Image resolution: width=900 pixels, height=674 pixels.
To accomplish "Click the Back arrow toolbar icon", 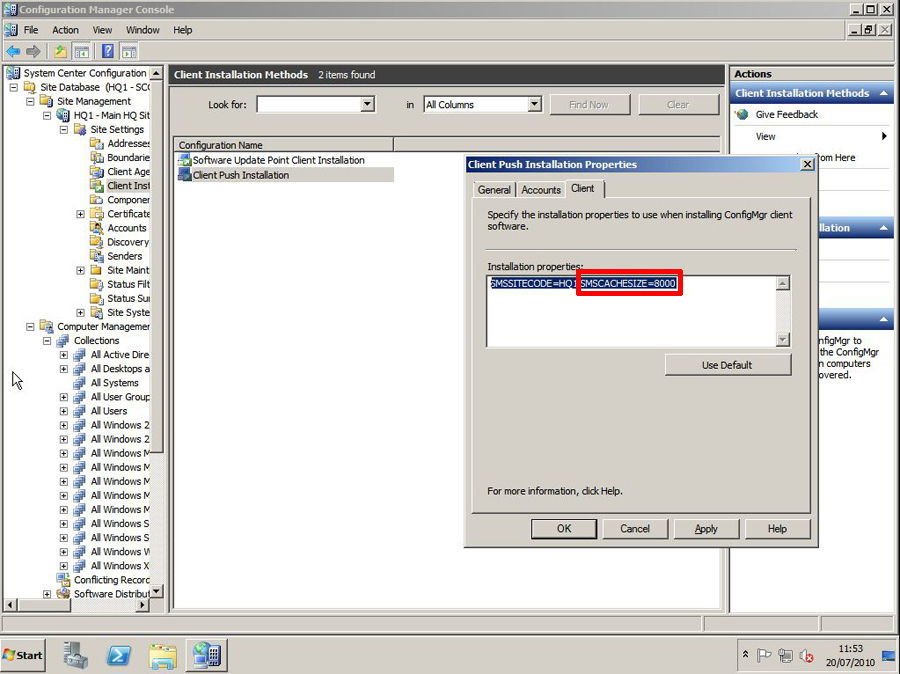I will (13, 52).
